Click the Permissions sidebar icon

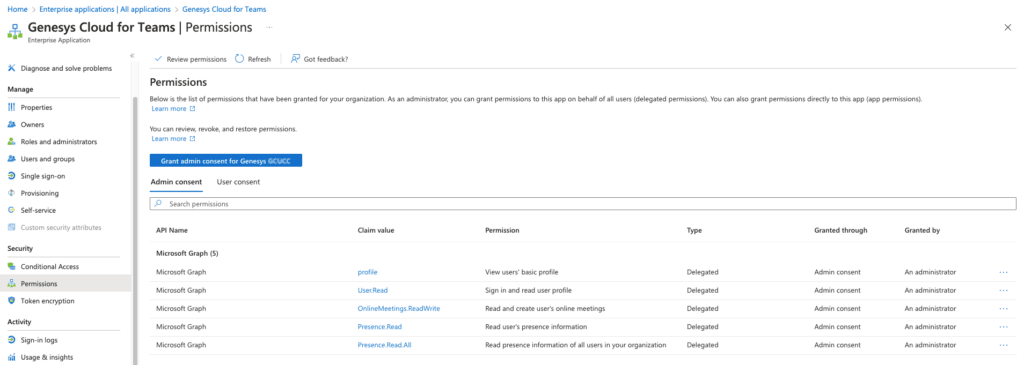11,283
